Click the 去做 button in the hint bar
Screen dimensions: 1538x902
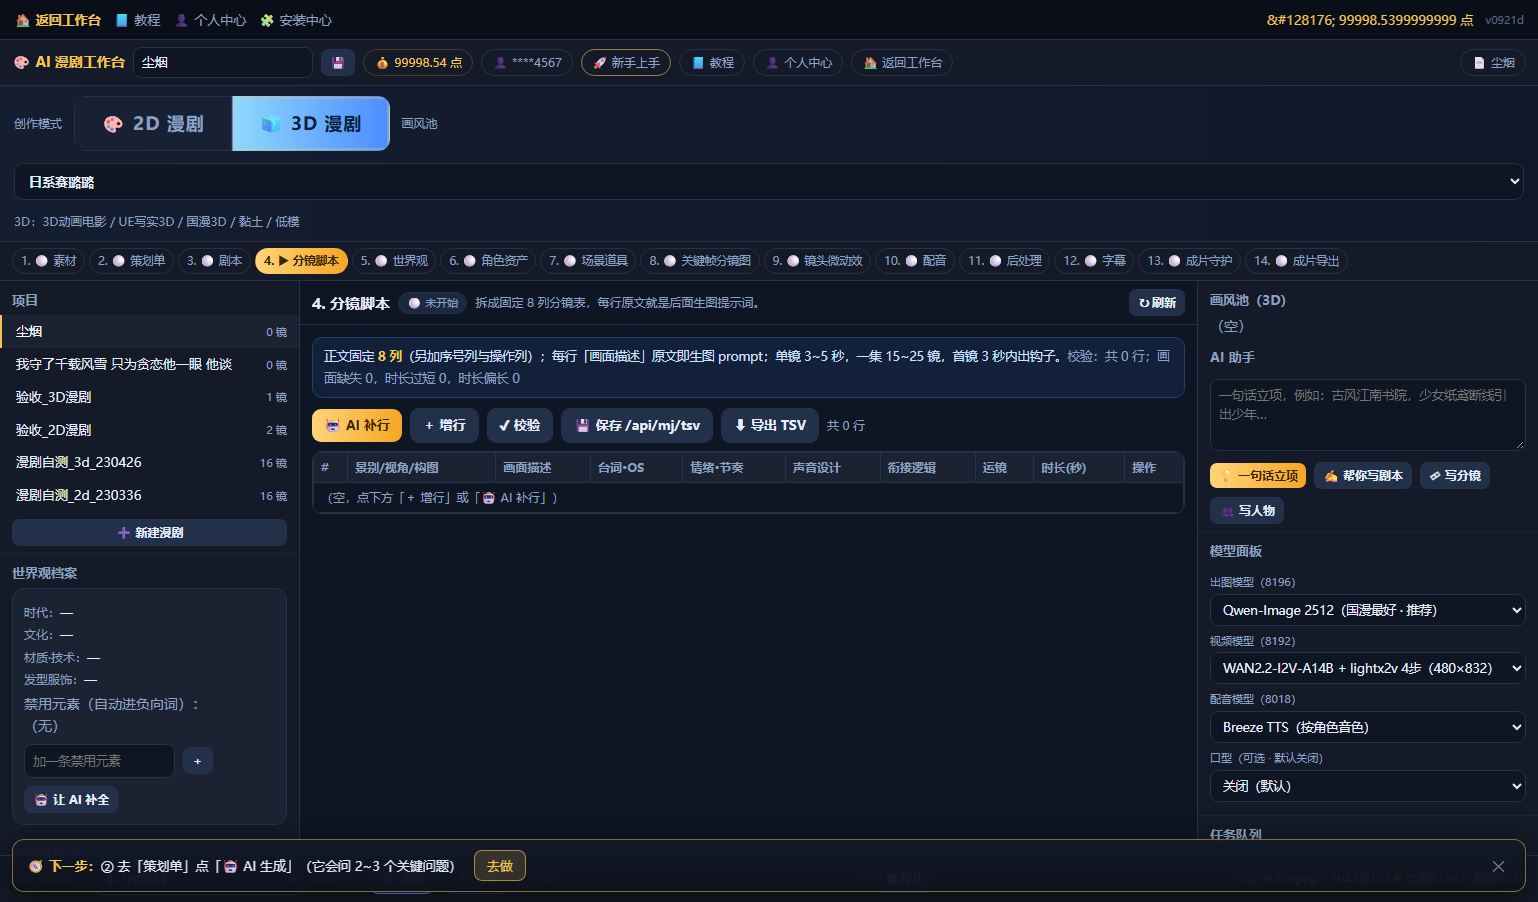(500, 866)
